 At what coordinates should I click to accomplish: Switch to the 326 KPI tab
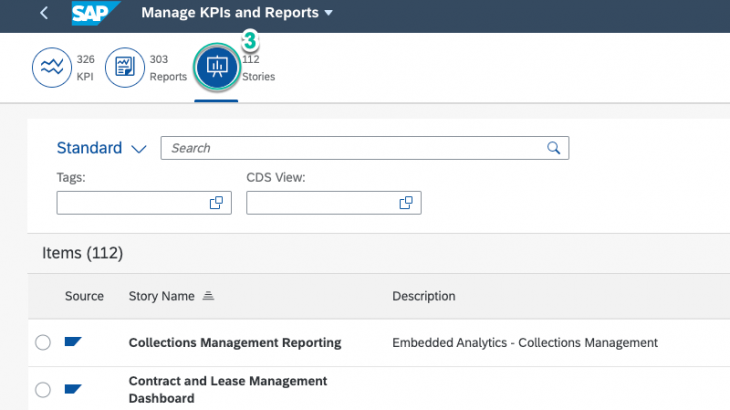85,68
